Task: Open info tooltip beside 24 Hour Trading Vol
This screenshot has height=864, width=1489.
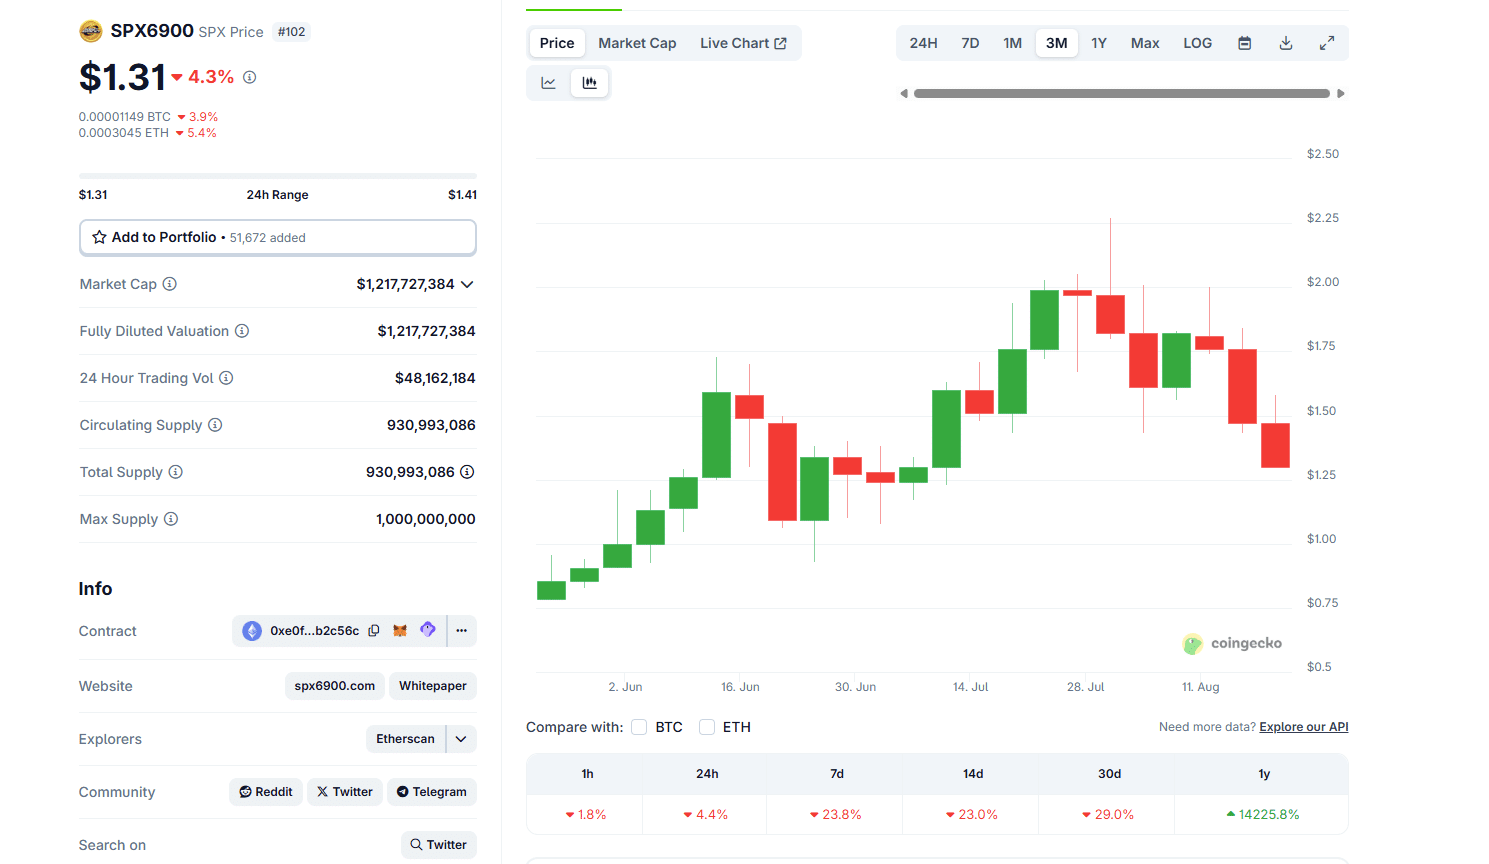Action: [226, 378]
